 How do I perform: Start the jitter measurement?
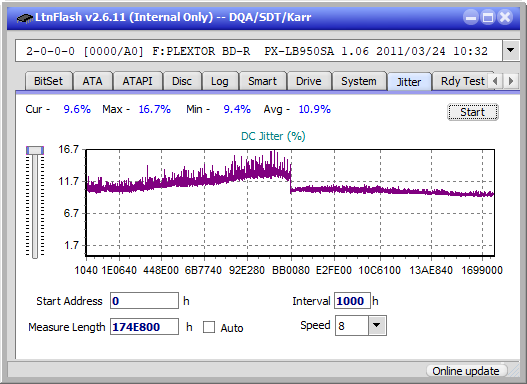(473, 112)
